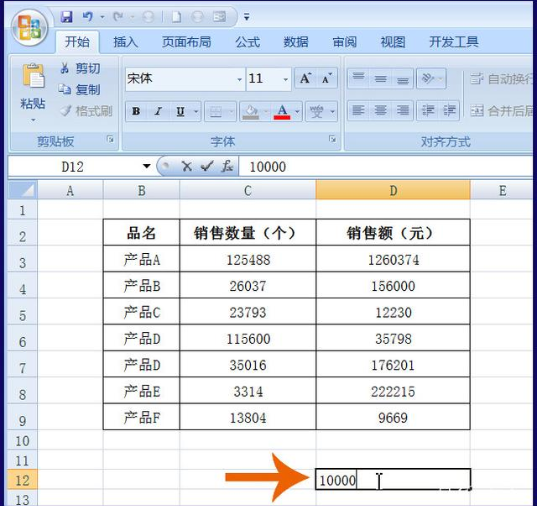
Task: Apply the fill color bucket
Action: click(251, 111)
